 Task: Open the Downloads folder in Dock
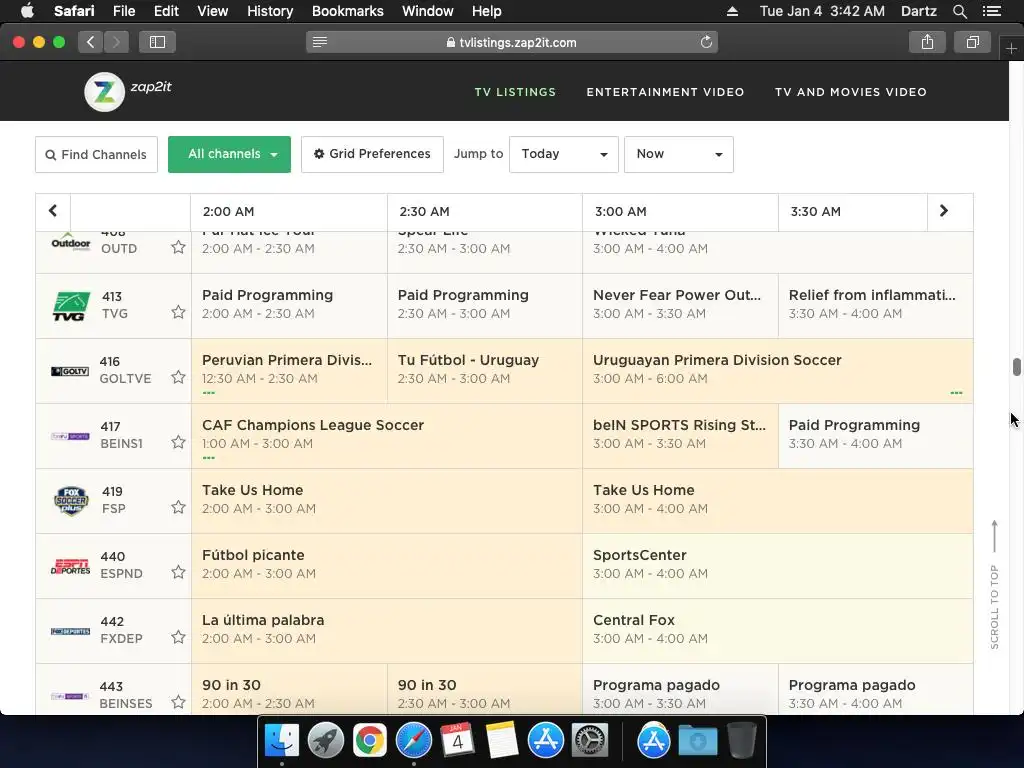pyautogui.click(x=697, y=741)
